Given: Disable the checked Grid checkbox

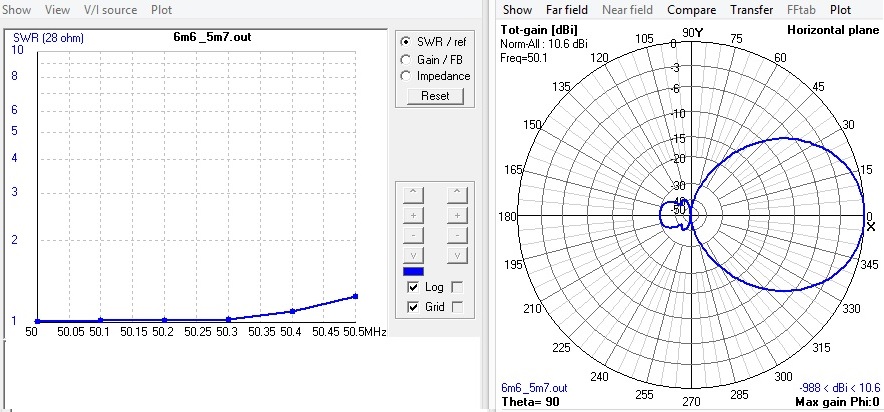Looking at the screenshot, I should [x=413, y=308].
